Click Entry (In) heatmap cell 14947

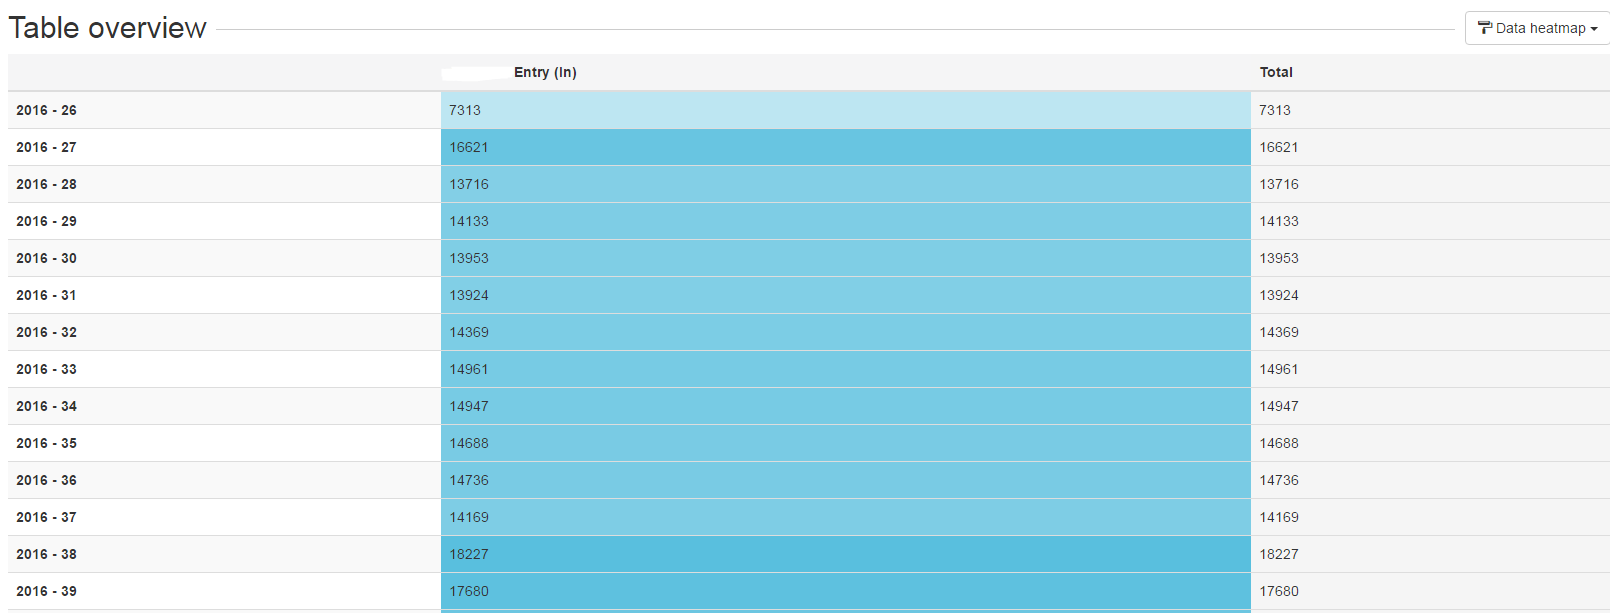846,406
